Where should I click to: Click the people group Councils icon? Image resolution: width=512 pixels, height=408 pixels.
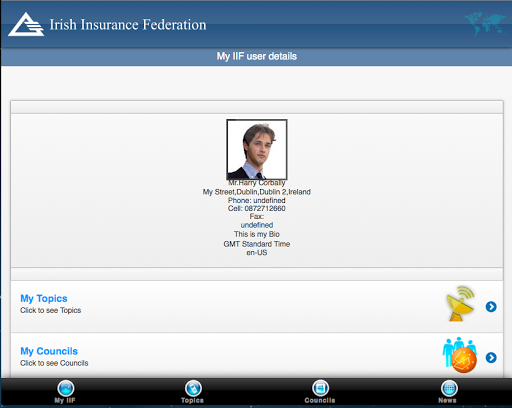click(460, 354)
